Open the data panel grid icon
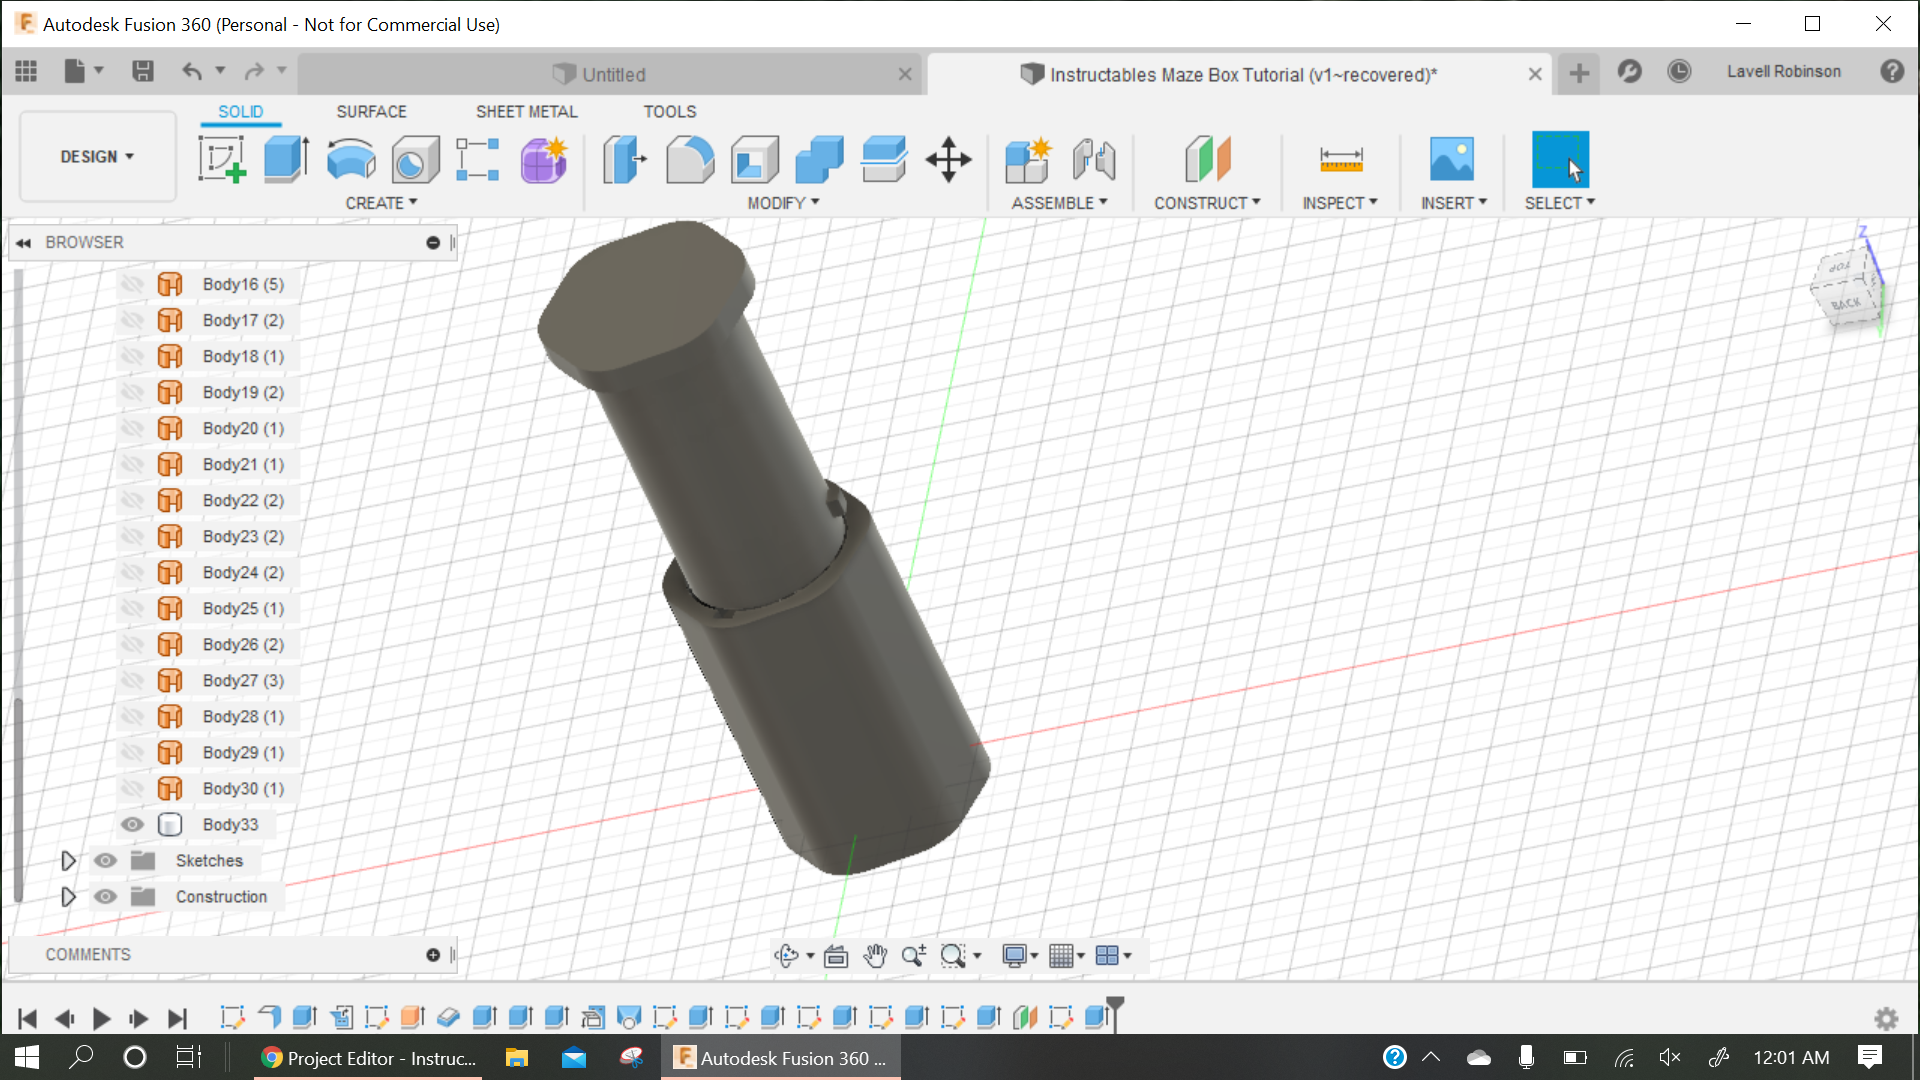The image size is (1920, 1080). (26, 71)
